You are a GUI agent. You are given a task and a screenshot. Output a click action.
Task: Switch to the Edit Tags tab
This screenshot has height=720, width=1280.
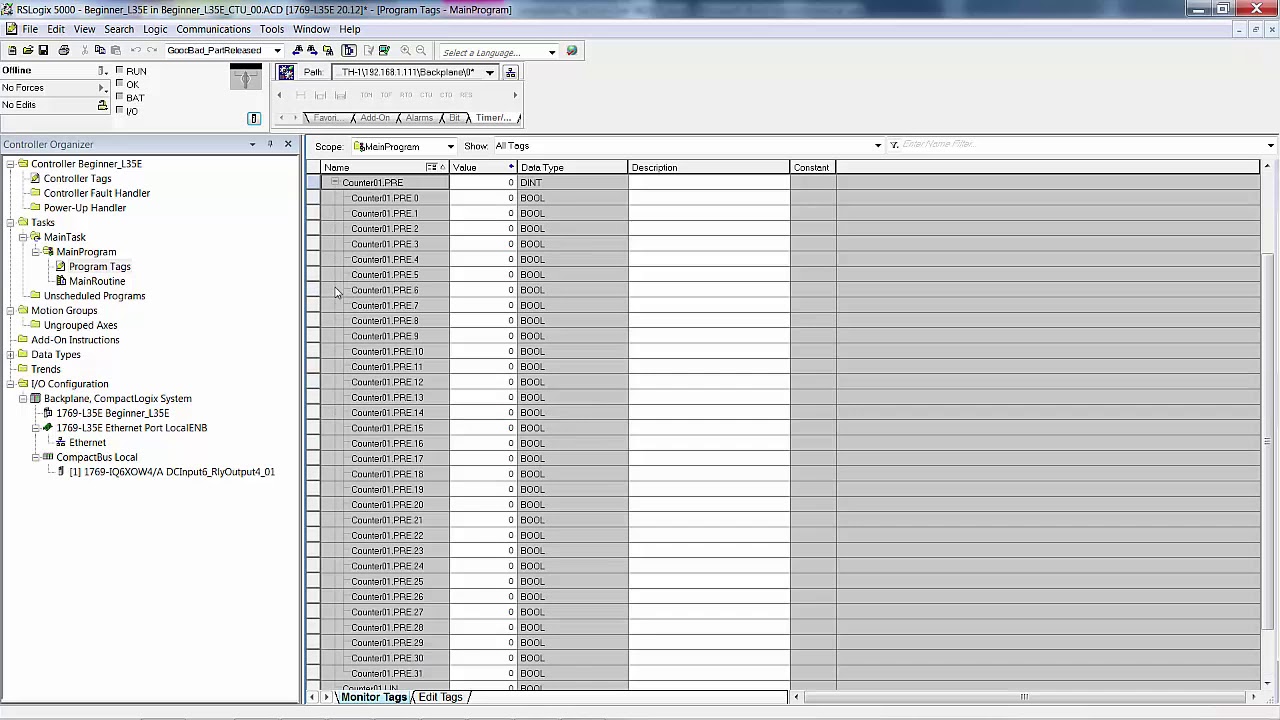coord(440,697)
